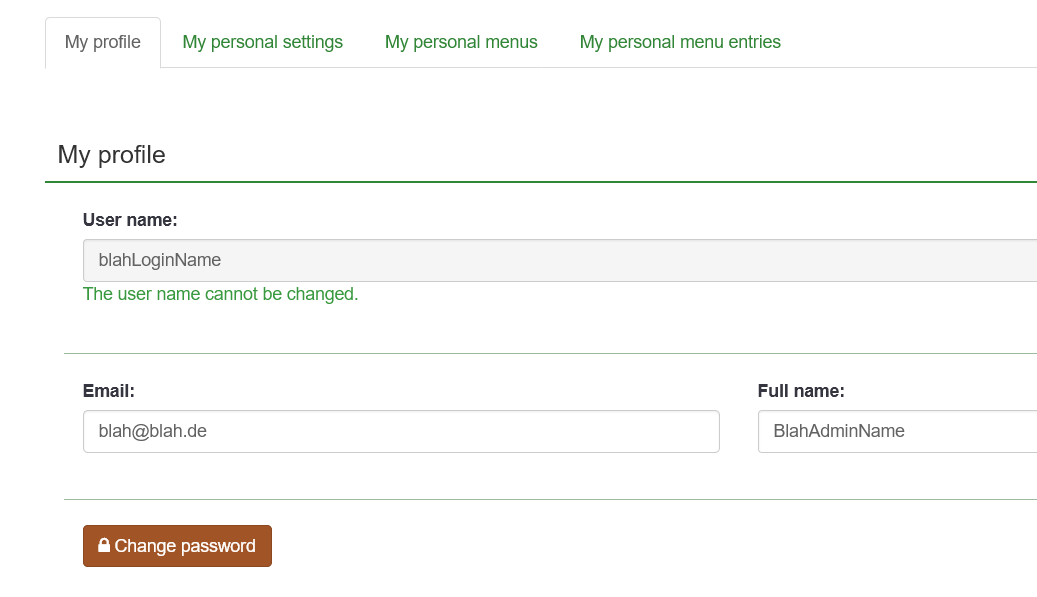Switch to My personal settings tab
The image size is (1037, 597).
262,42
